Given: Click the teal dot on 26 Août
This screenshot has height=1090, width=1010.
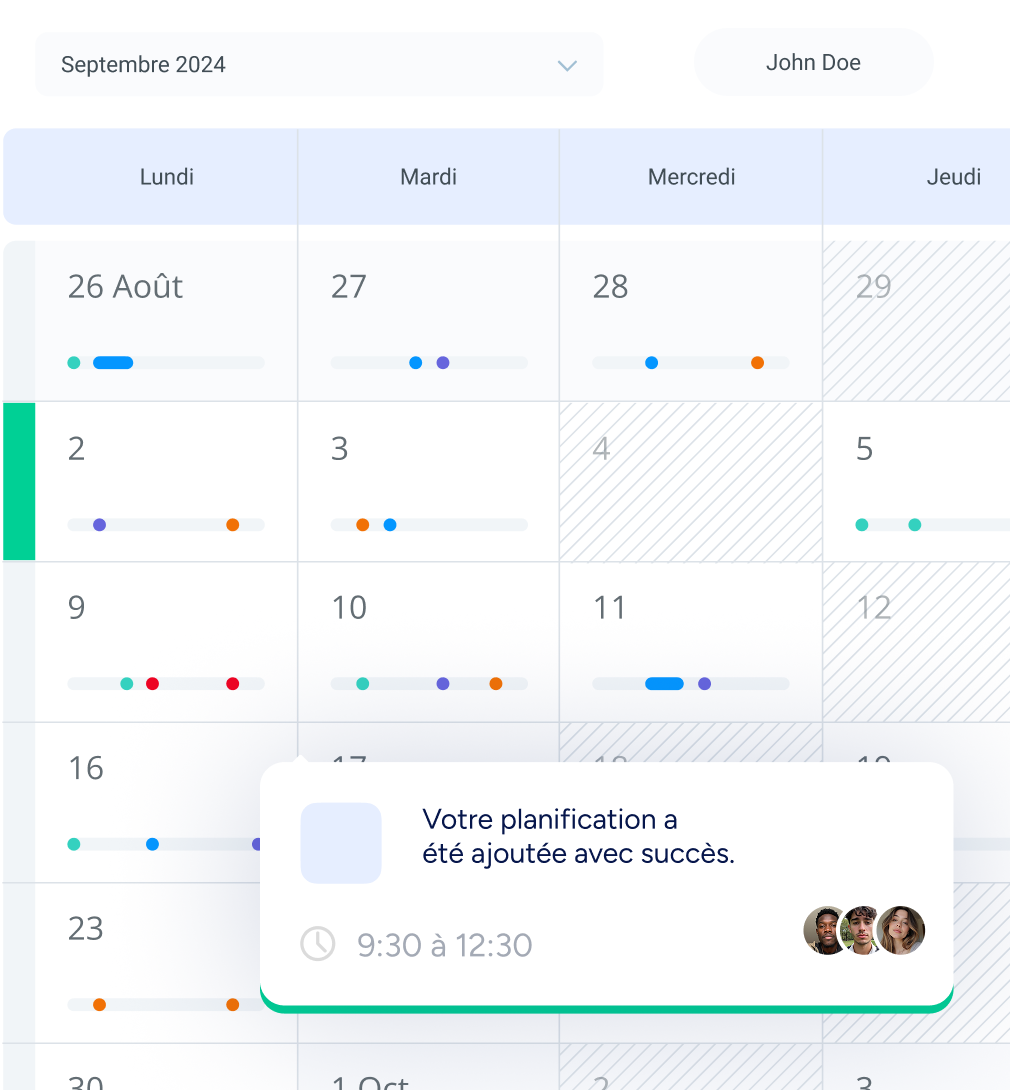Looking at the screenshot, I should pyautogui.click(x=74, y=363).
